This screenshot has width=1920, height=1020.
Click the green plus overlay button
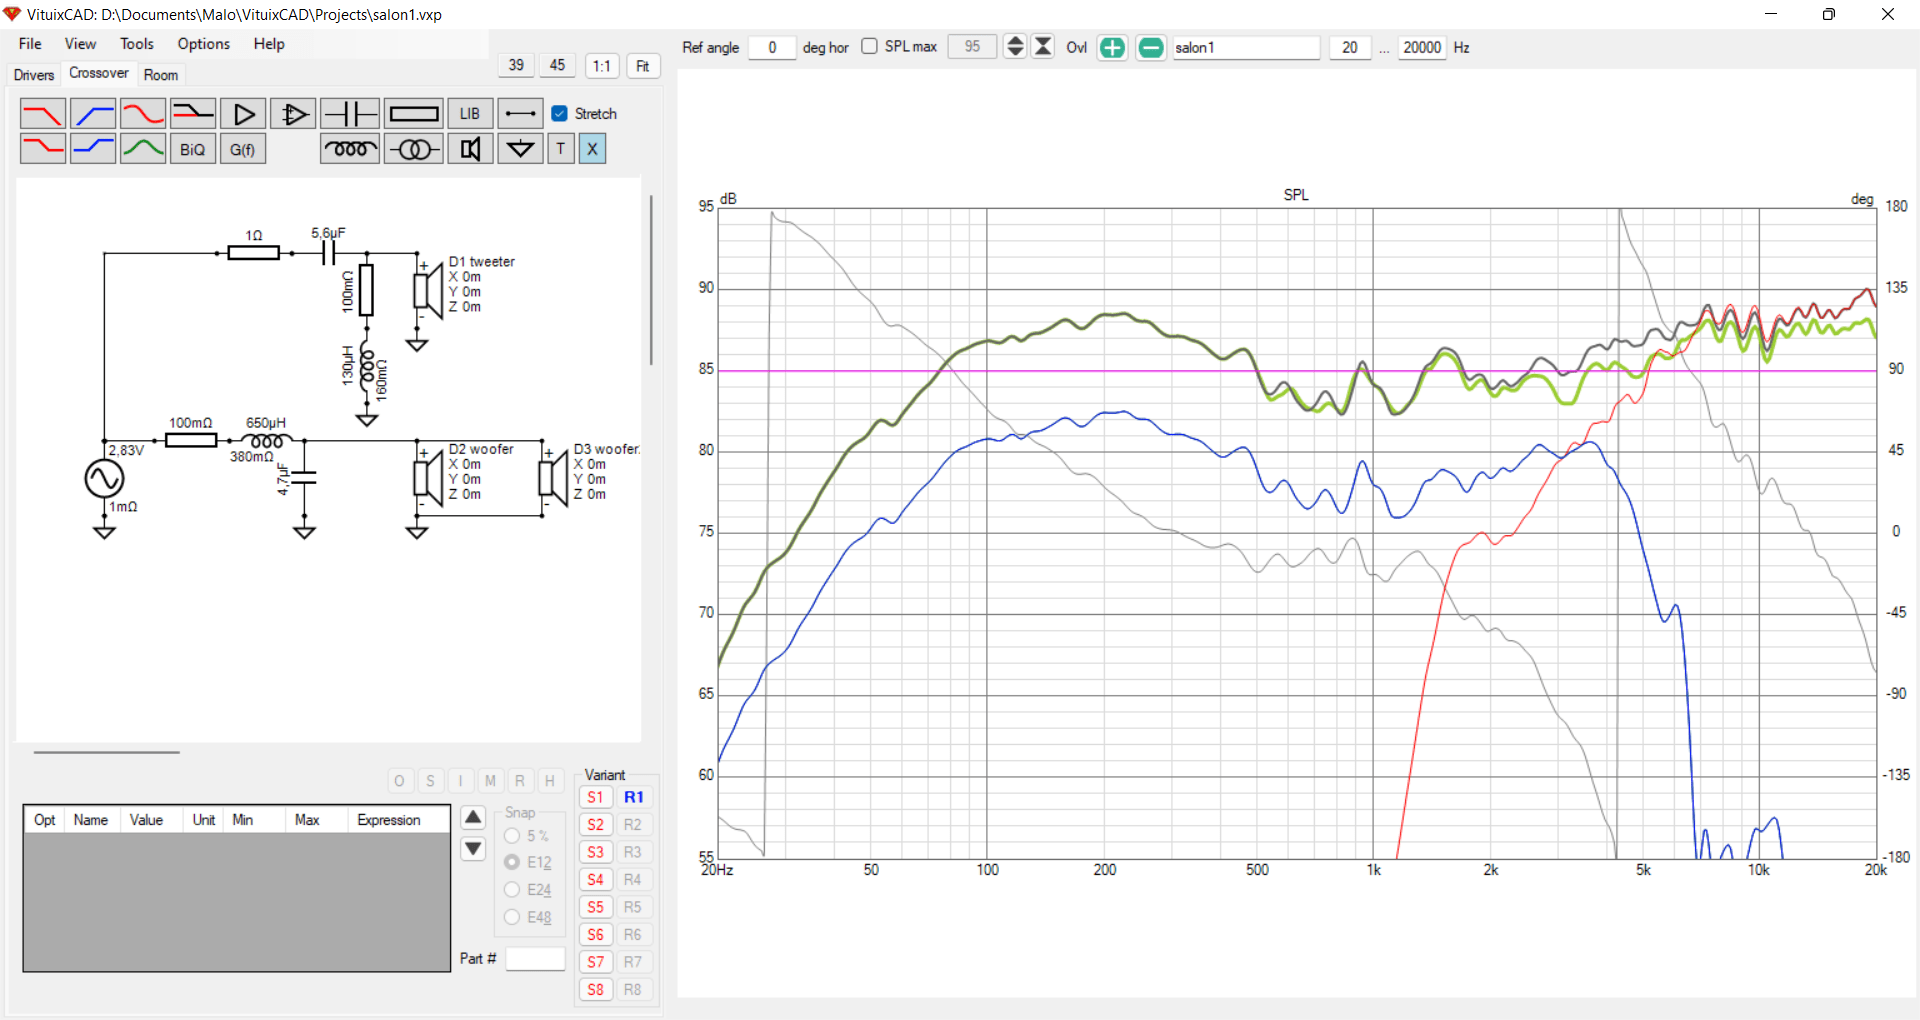[x=1112, y=48]
